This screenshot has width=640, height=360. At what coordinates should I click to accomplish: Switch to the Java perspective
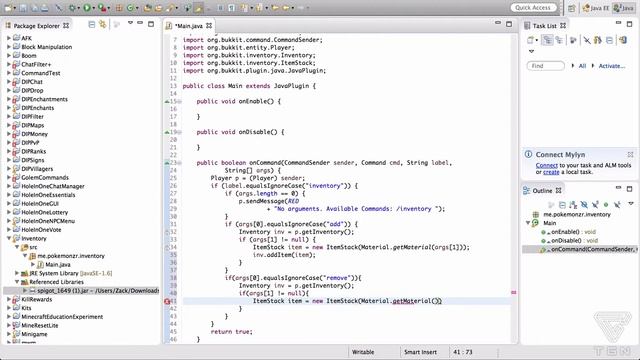(624, 8)
